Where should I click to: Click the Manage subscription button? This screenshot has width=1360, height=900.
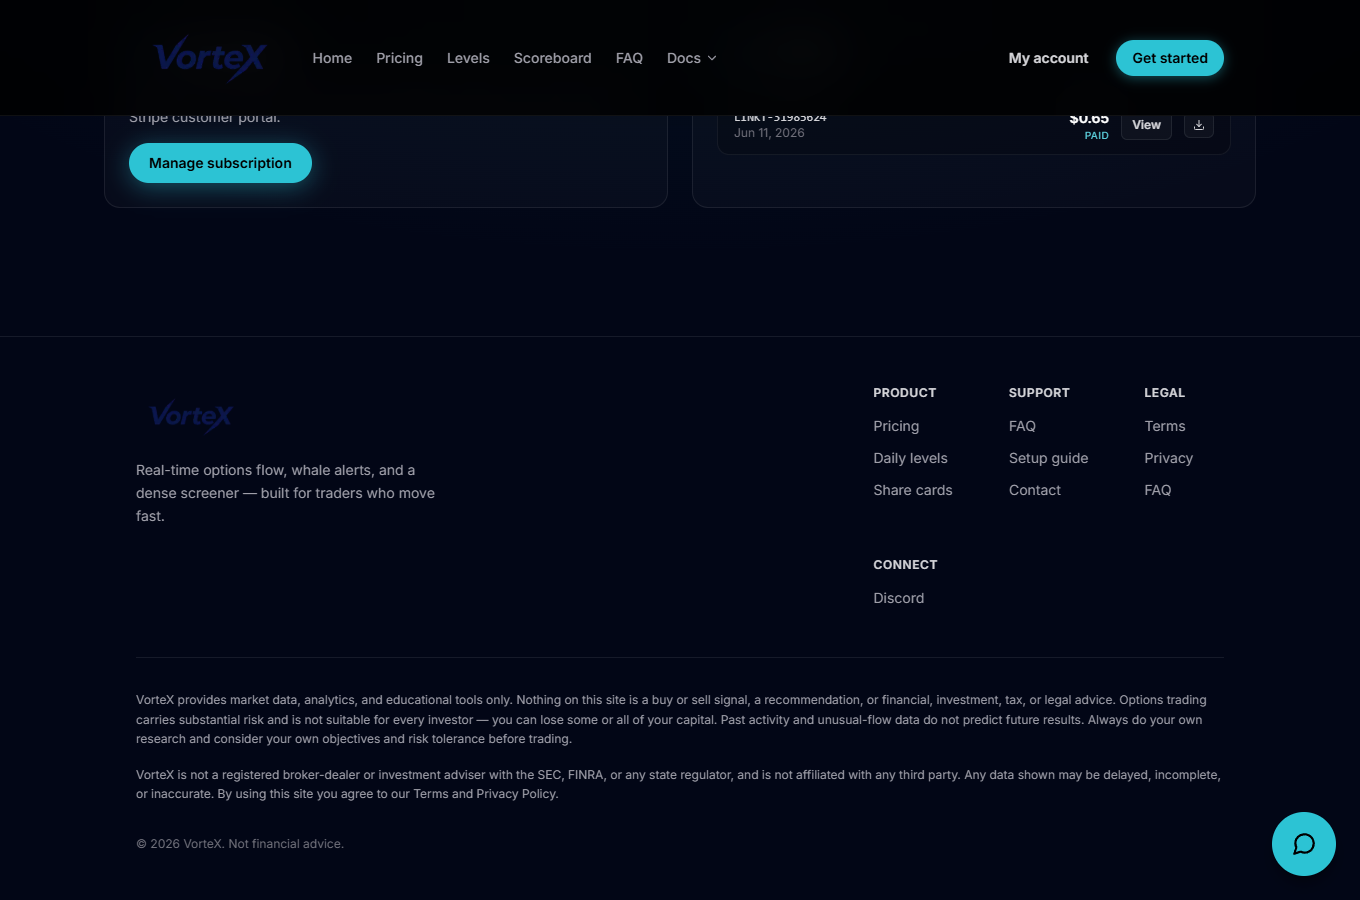click(x=220, y=163)
